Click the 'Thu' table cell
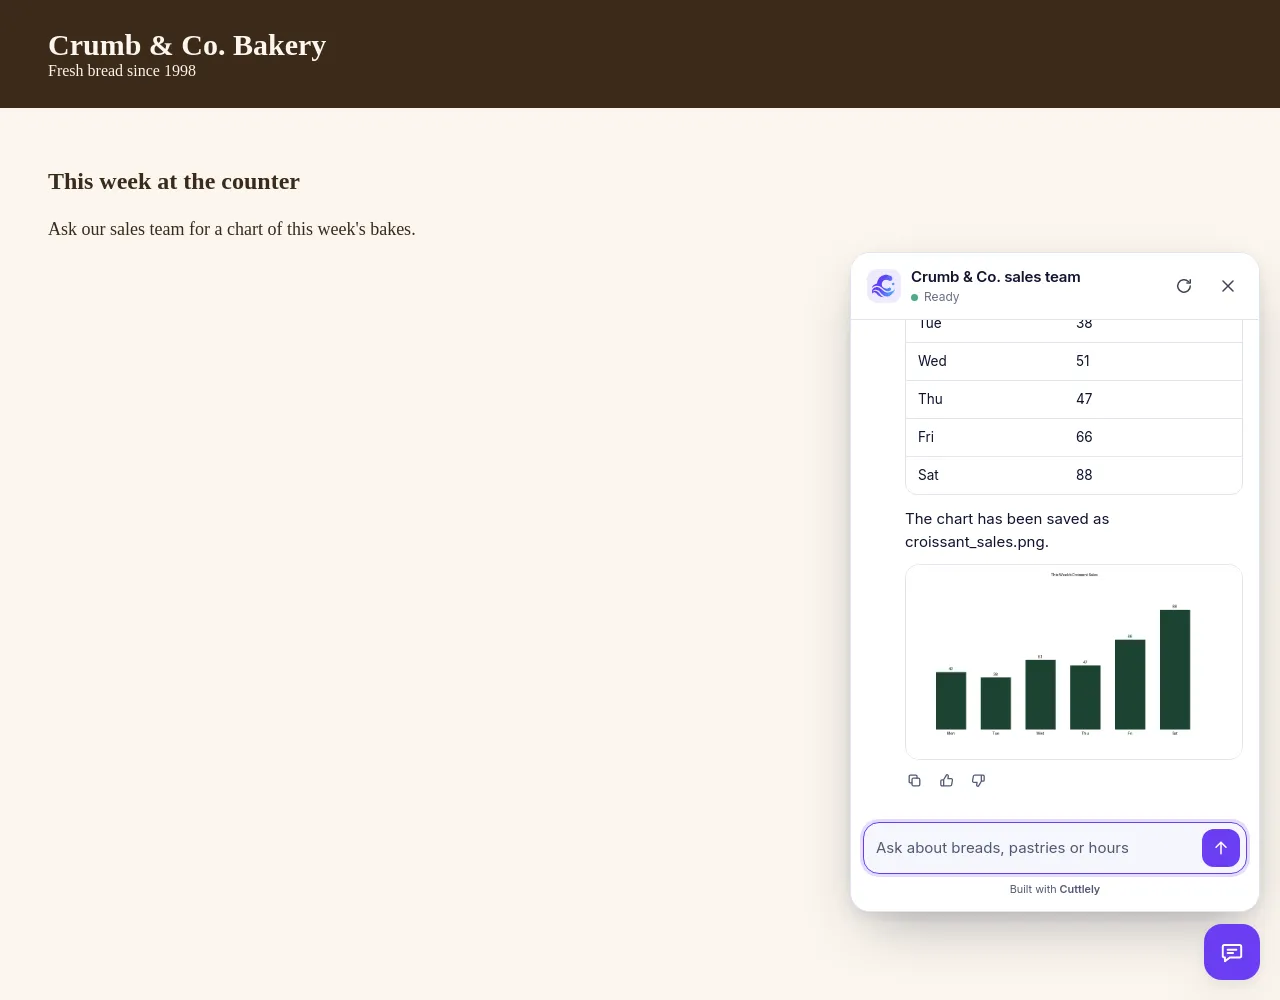 click(x=985, y=399)
